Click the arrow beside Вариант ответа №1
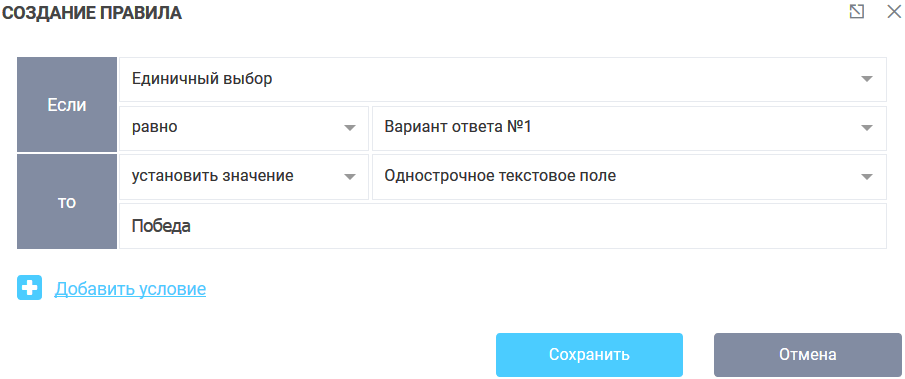This screenshot has height=379, width=905. pyautogui.click(x=867, y=128)
